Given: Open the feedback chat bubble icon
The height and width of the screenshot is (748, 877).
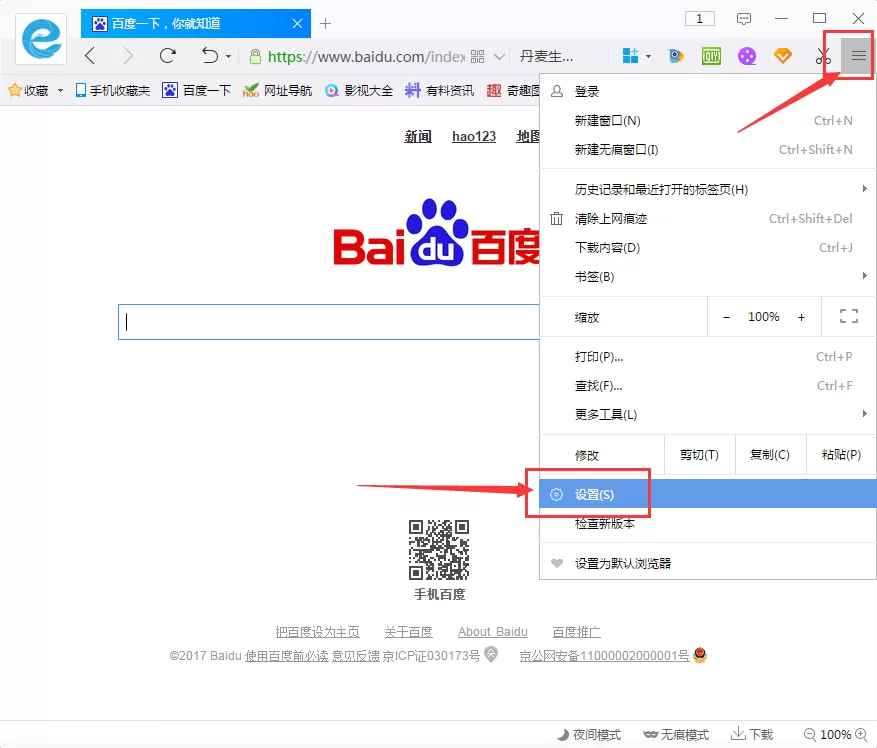Looking at the screenshot, I should coord(743,19).
